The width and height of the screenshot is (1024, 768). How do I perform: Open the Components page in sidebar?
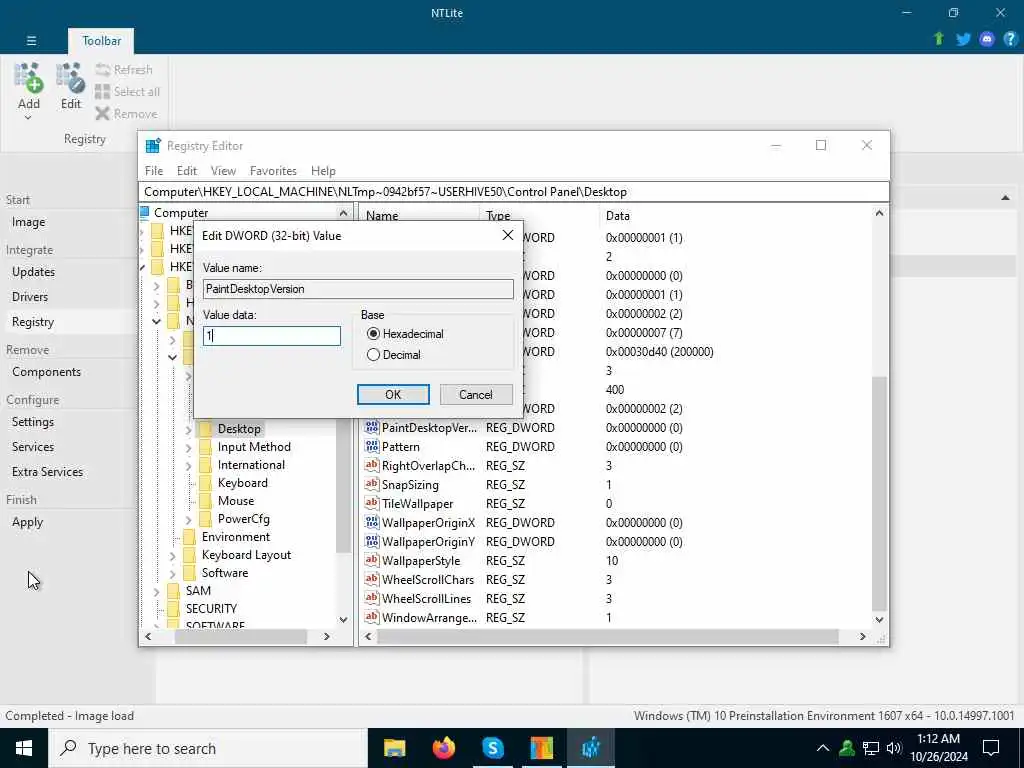46,372
